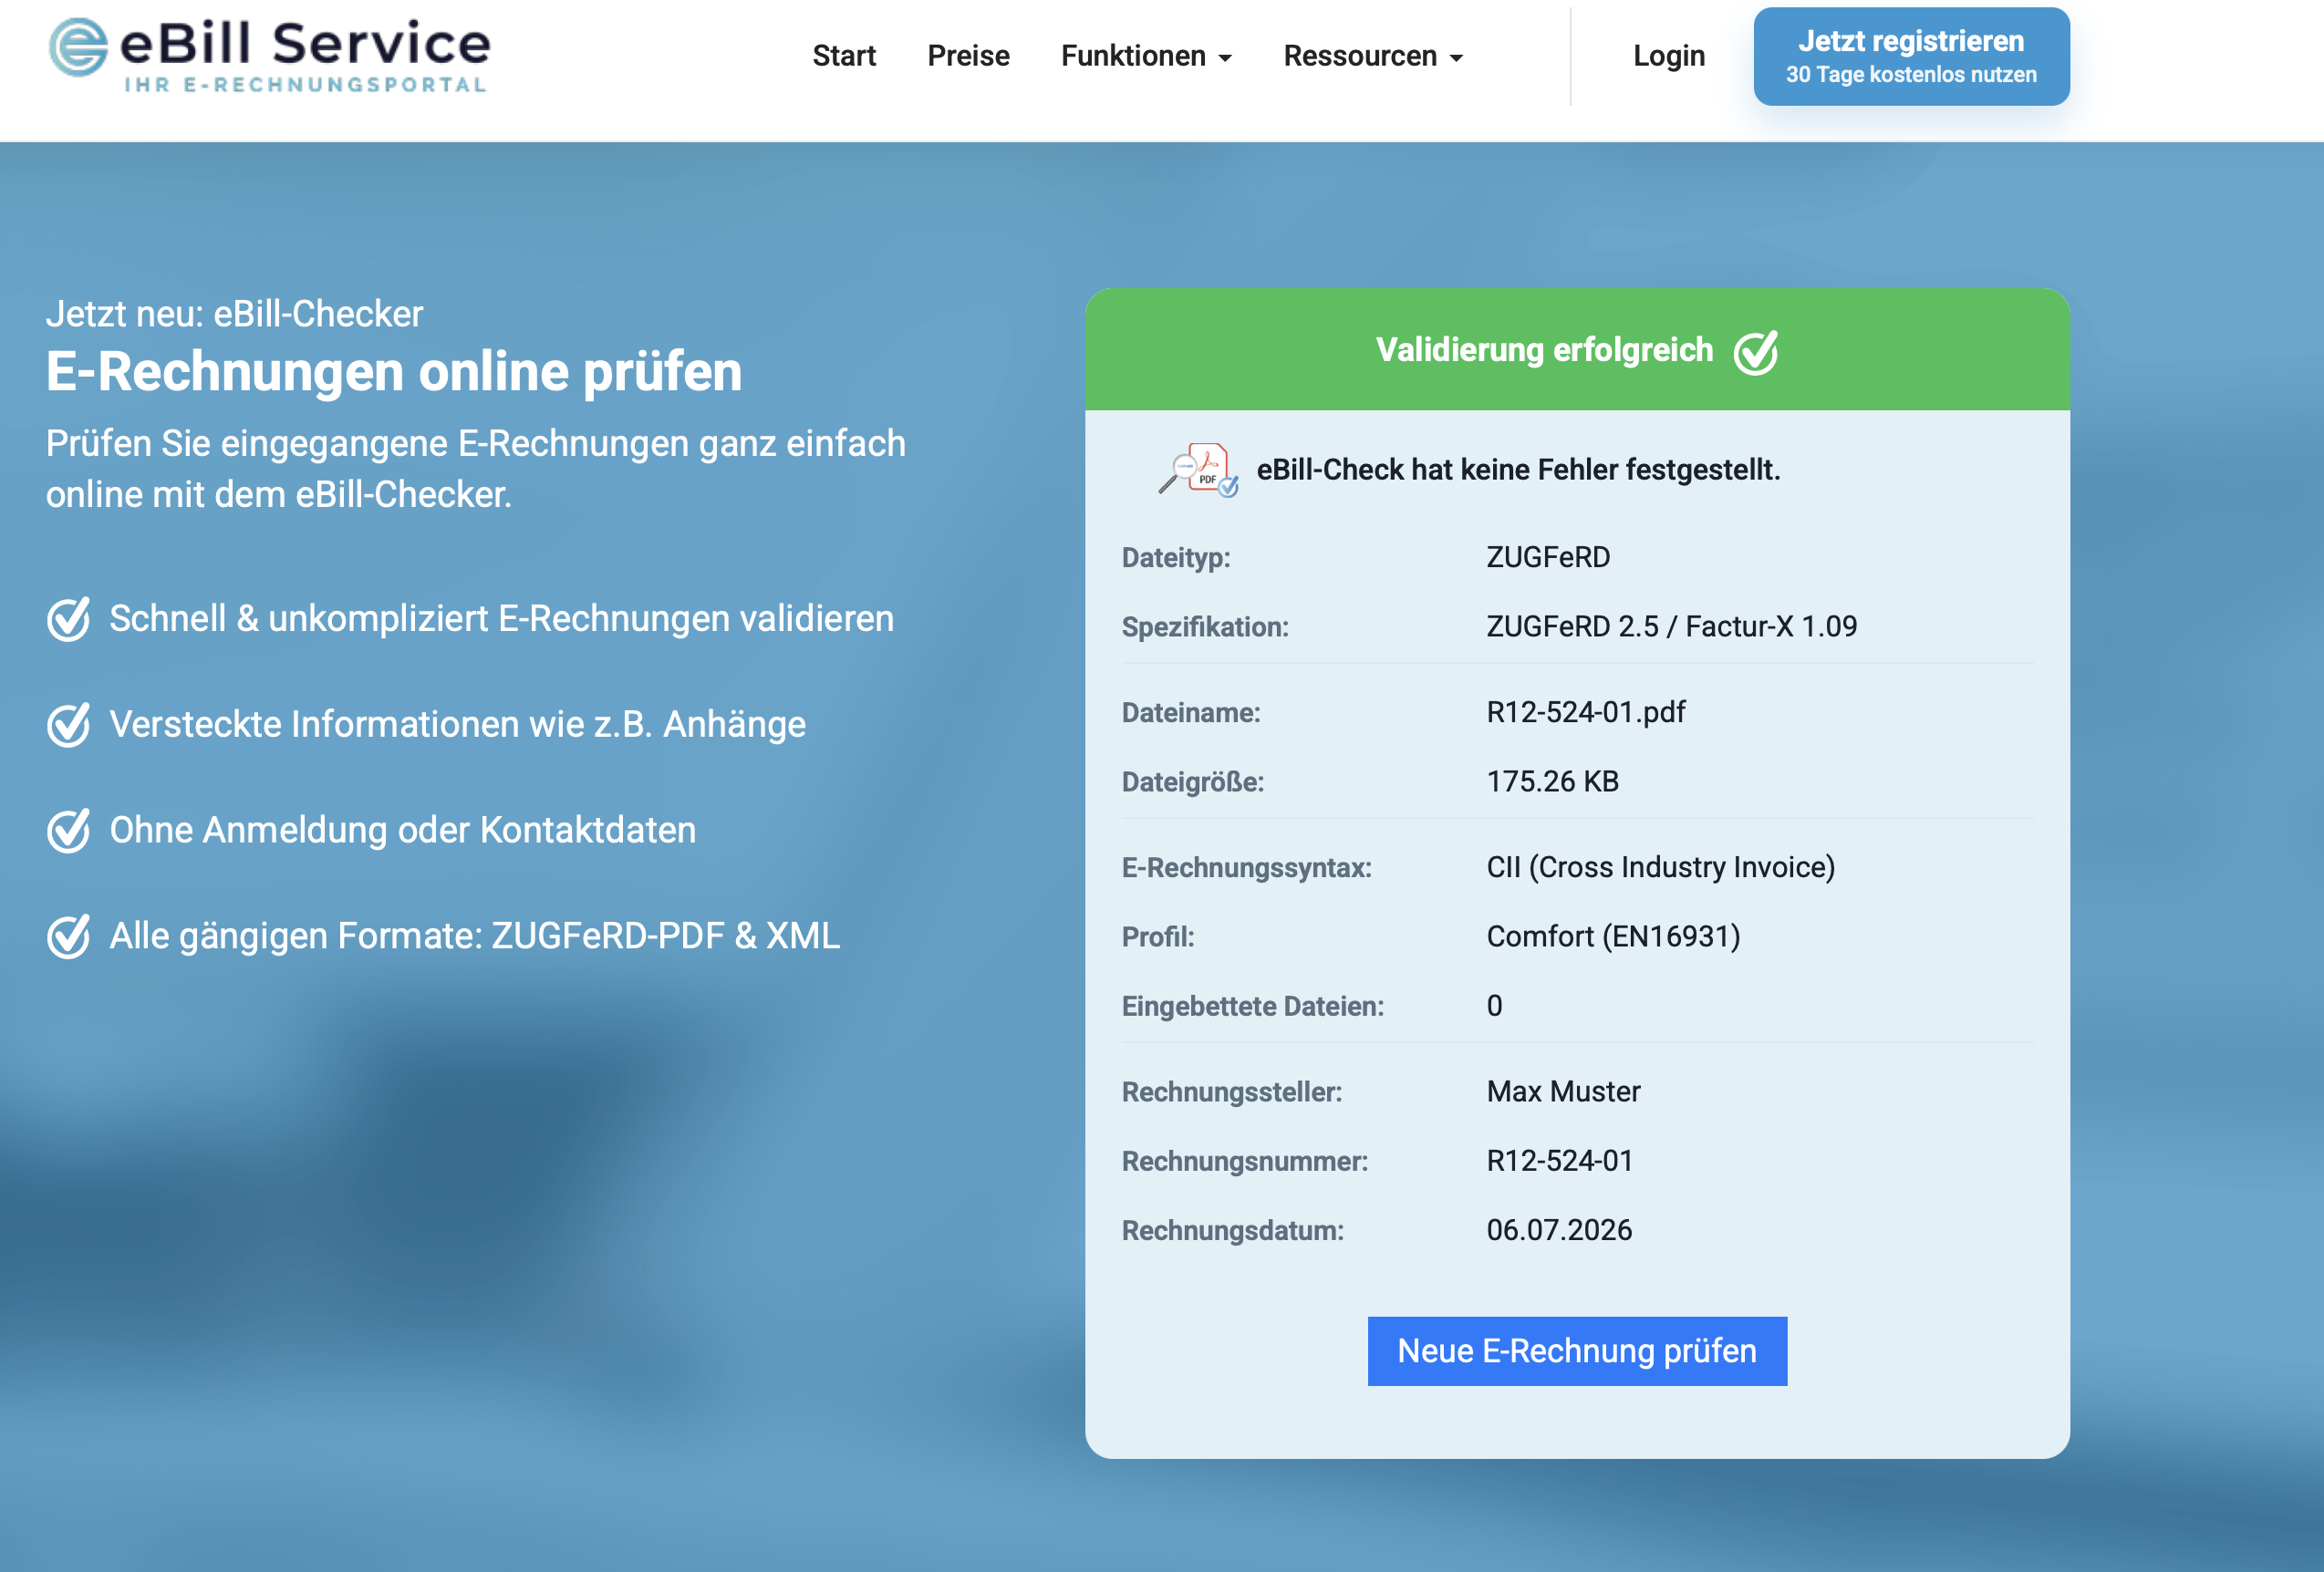Click the Jetzt registrieren button
This screenshot has height=1572, width=2324.
click(1911, 56)
